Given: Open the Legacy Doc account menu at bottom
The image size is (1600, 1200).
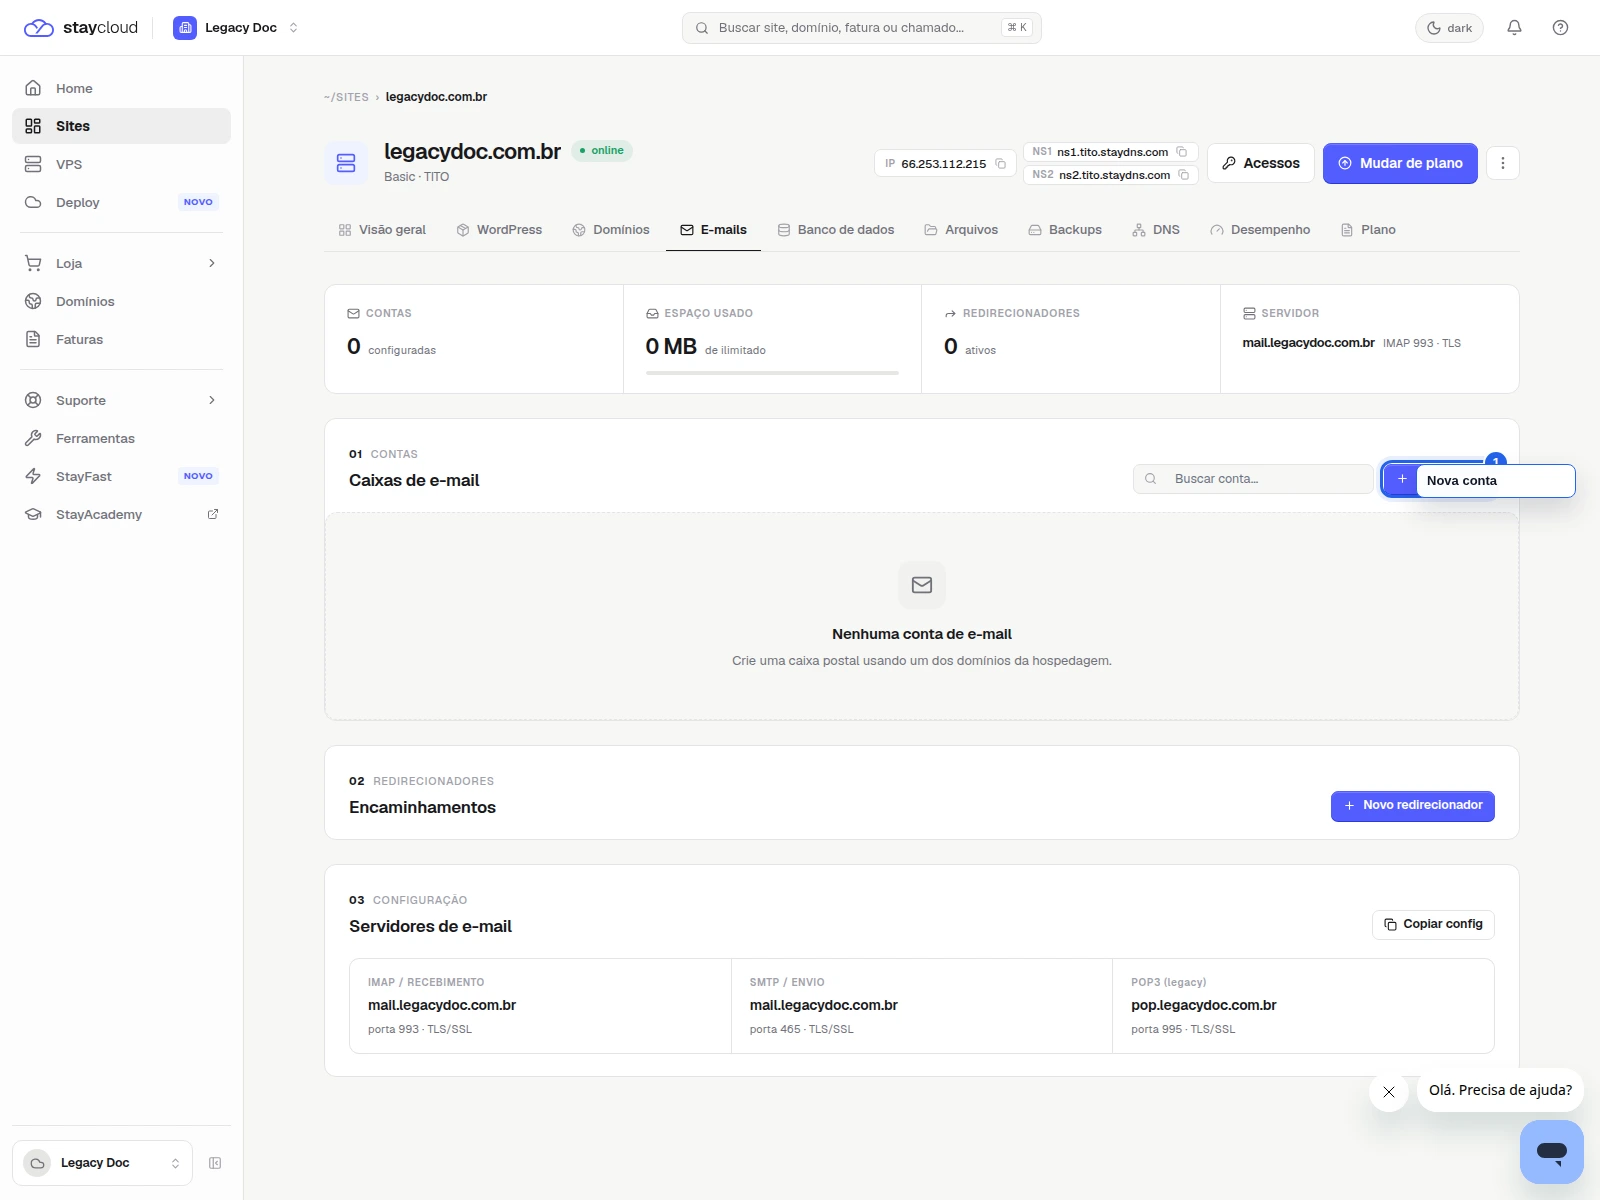Looking at the screenshot, I should point(102,1163).
